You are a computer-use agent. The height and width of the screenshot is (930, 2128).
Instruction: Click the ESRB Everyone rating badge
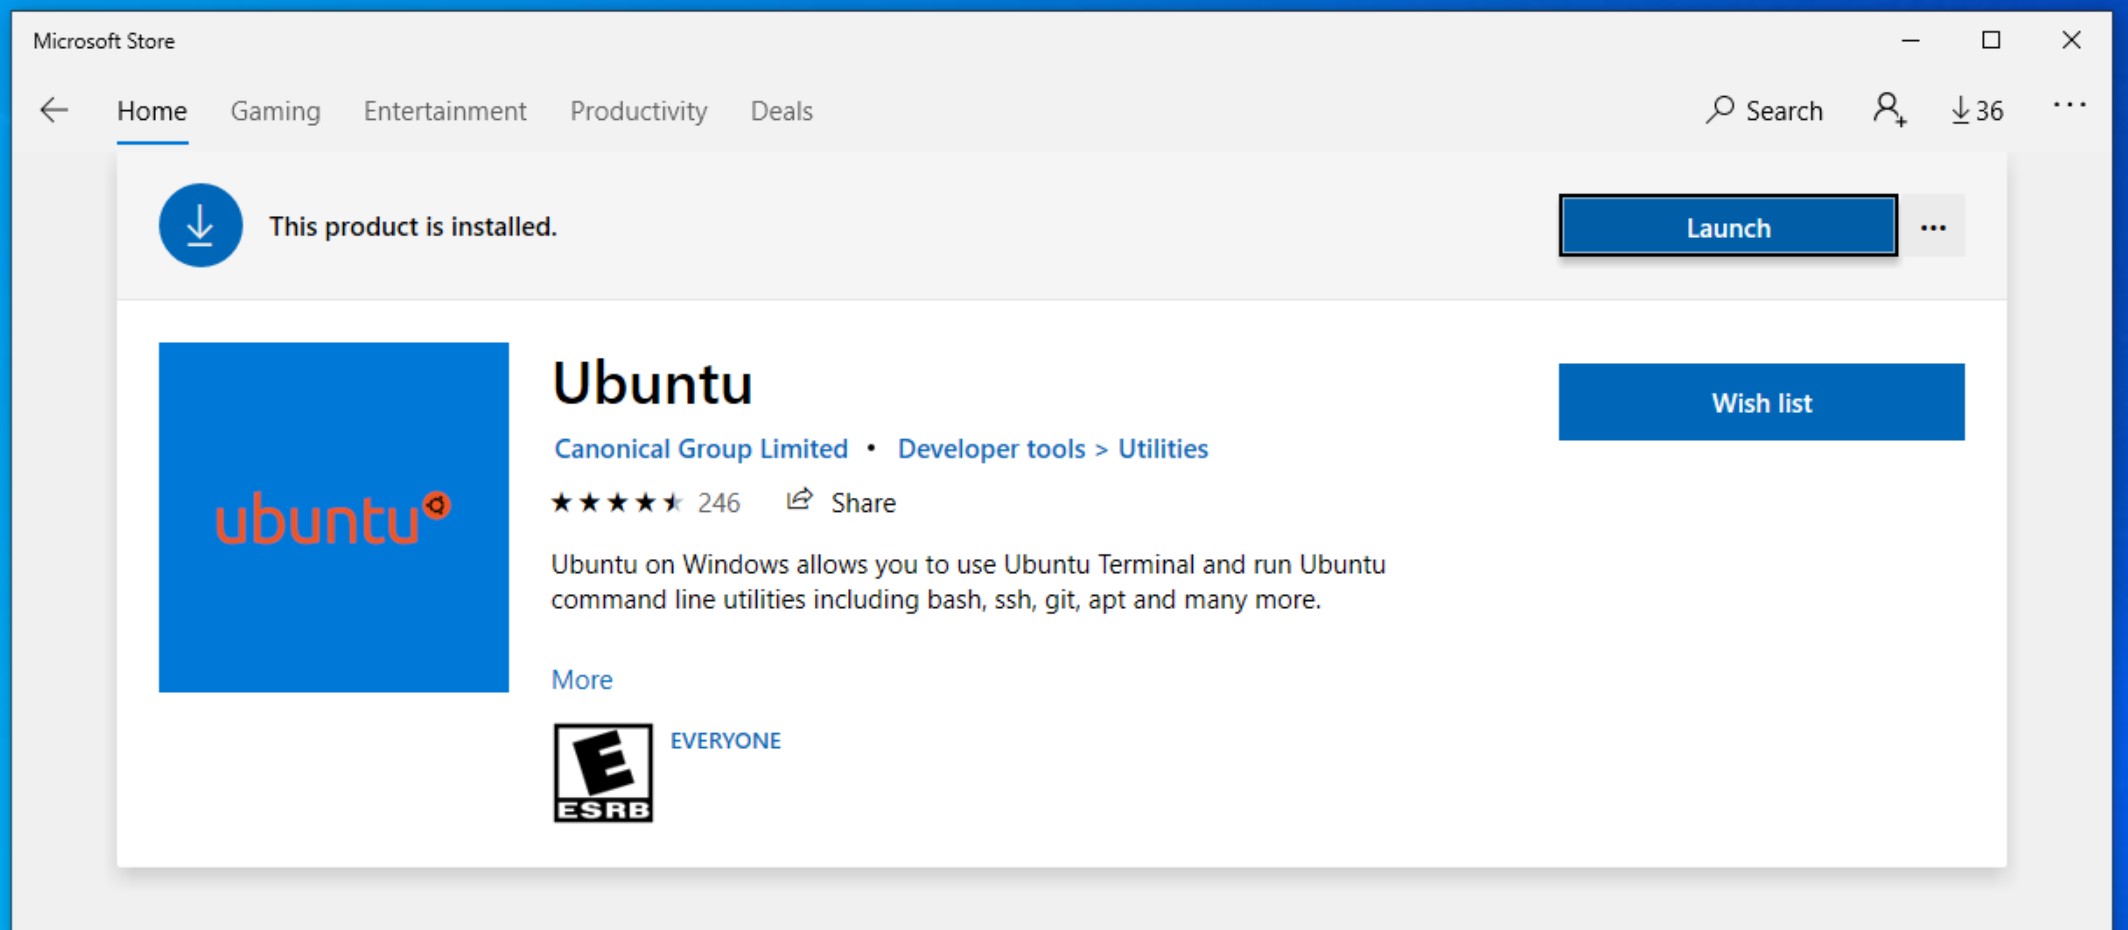click(603, 773)
